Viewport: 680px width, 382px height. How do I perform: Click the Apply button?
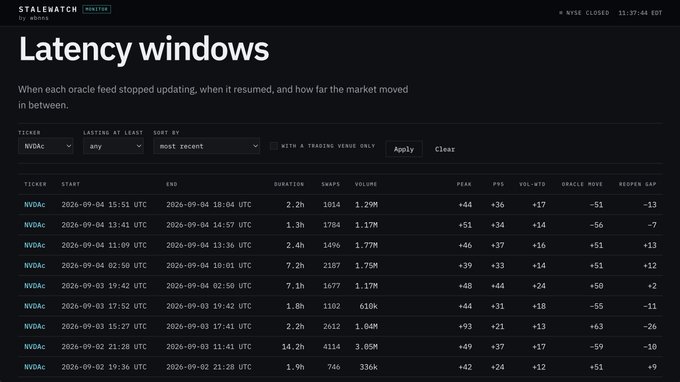(404, 149)
